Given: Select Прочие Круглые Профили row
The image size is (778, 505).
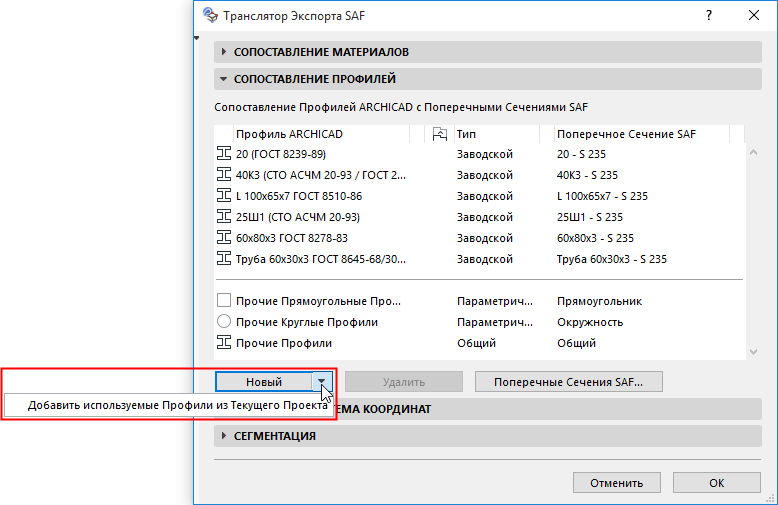Looking at the screenshot, I should [480, 322].
